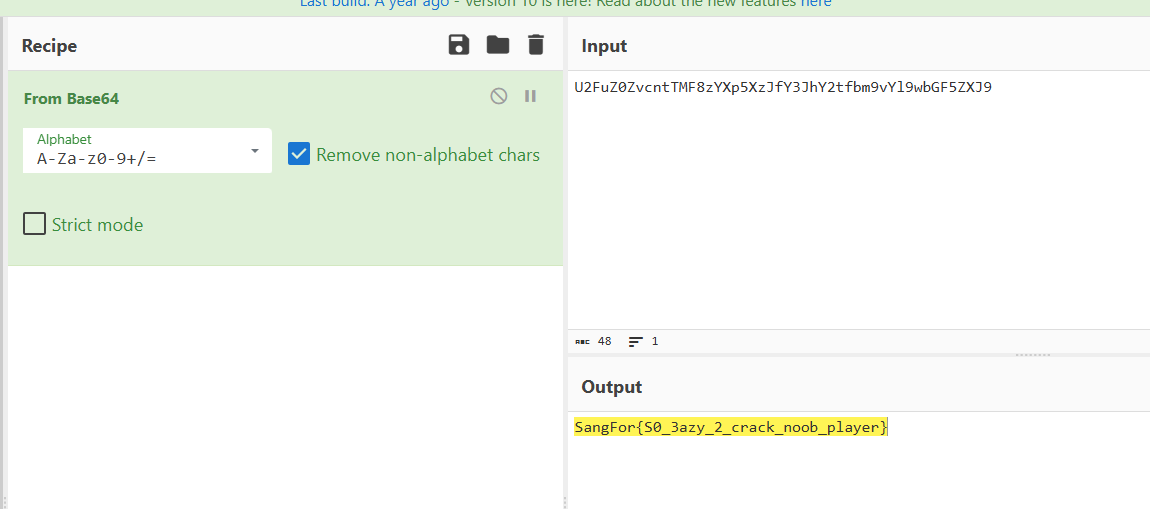This screenshot has width=1150, height=509.
Task: Load a recipe via folder icon
Action: [x=498, y=45]
